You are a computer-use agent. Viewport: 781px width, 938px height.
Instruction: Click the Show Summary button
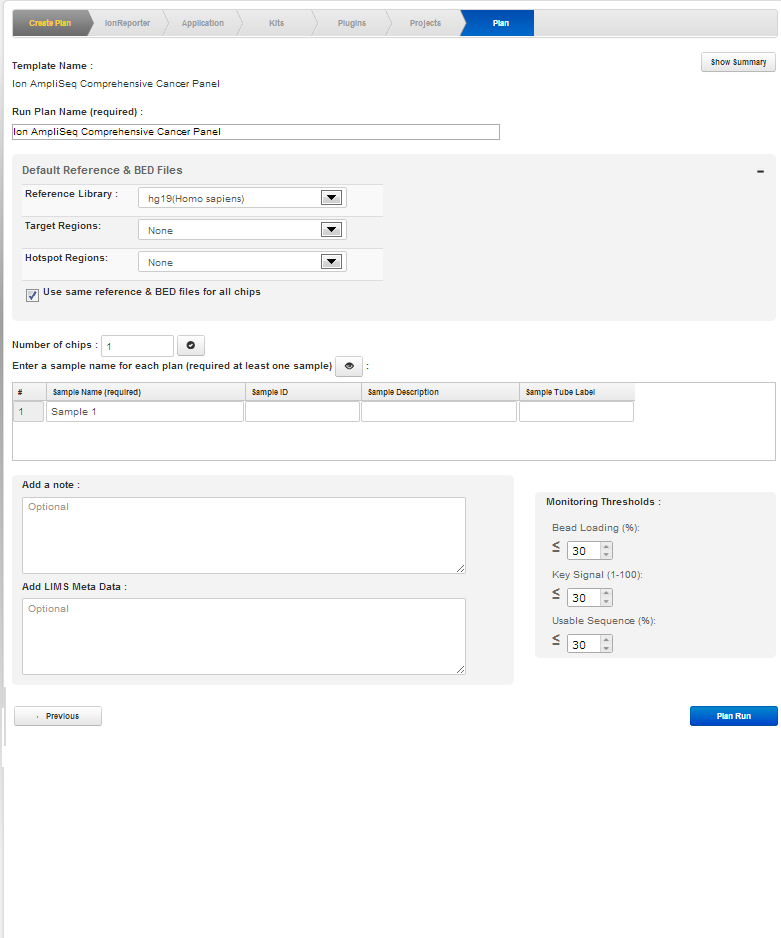738,62
